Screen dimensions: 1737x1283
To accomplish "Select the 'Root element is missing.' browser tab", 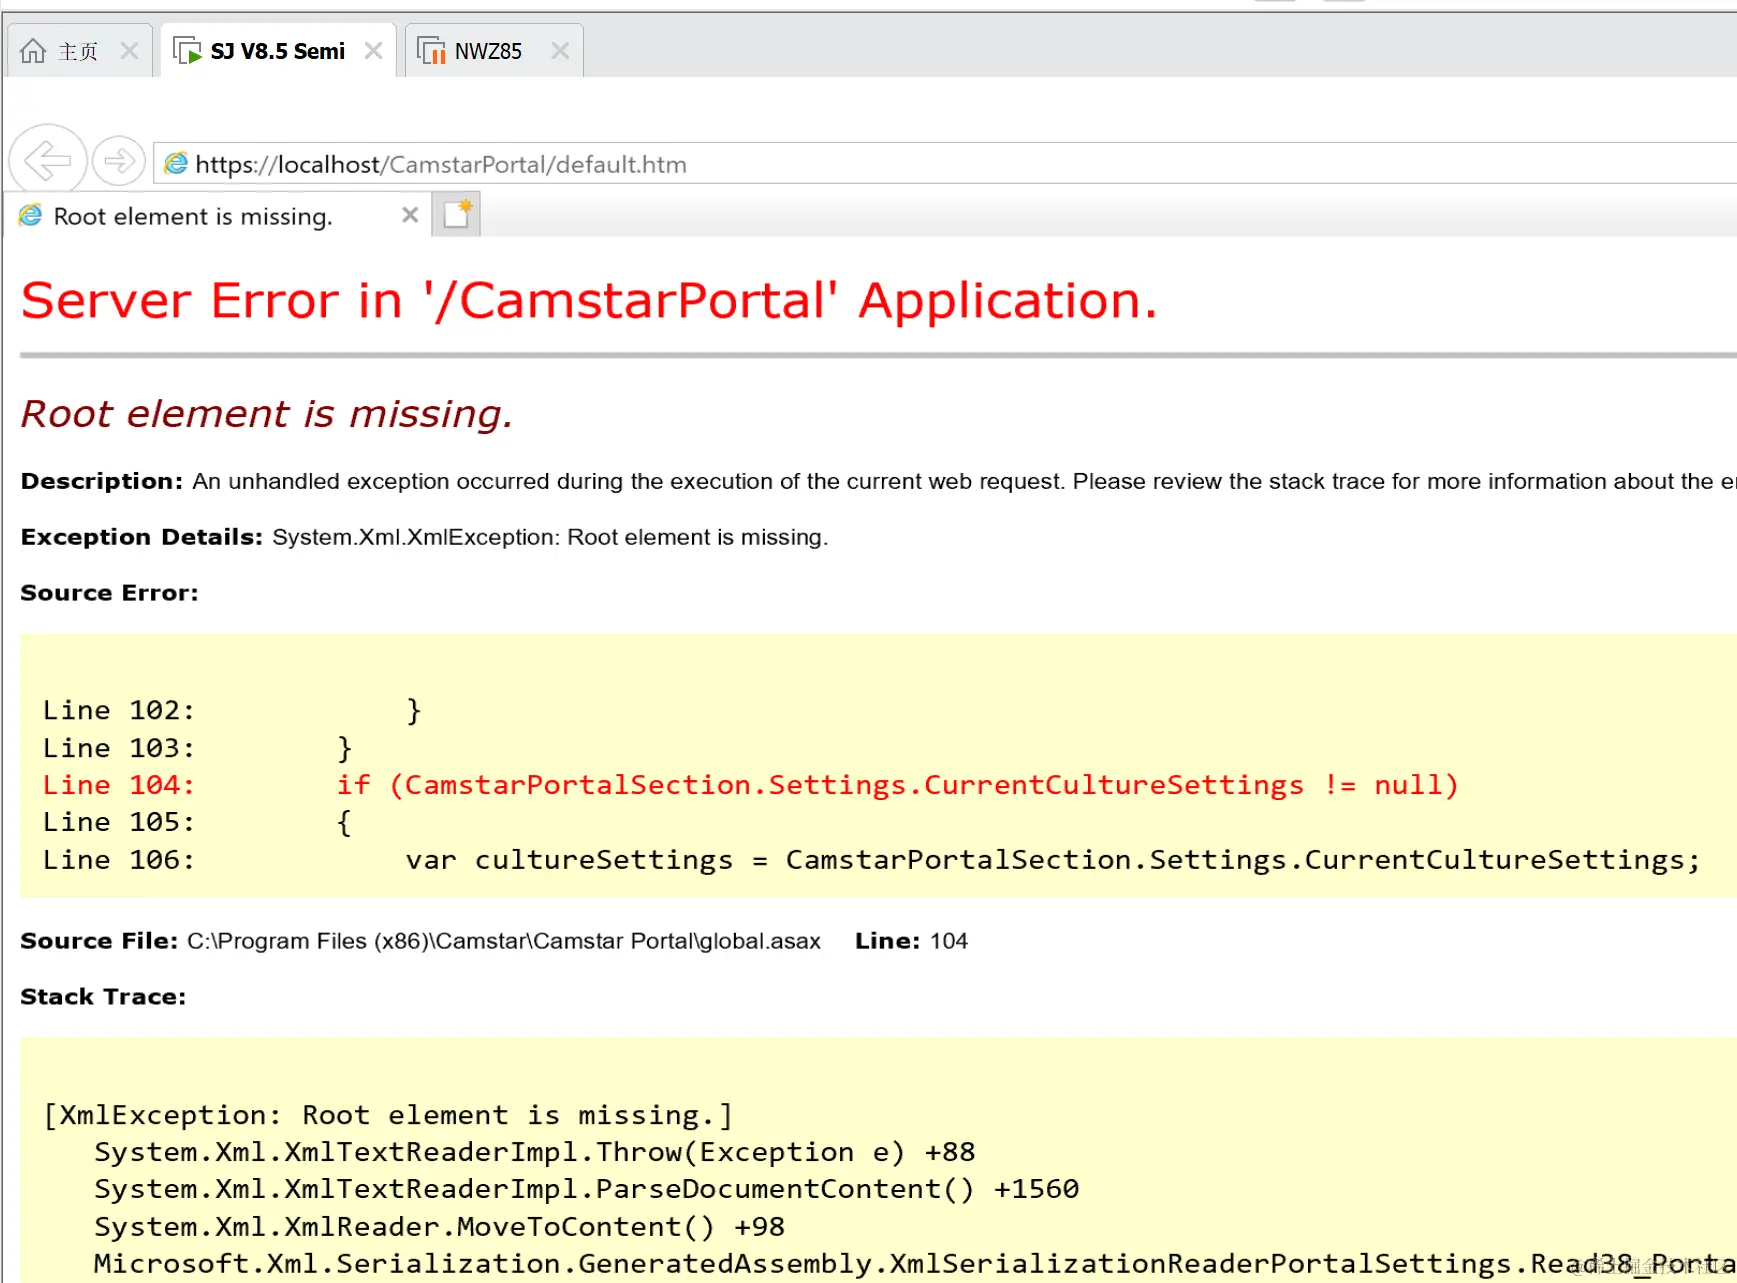I will coord(218,215).
